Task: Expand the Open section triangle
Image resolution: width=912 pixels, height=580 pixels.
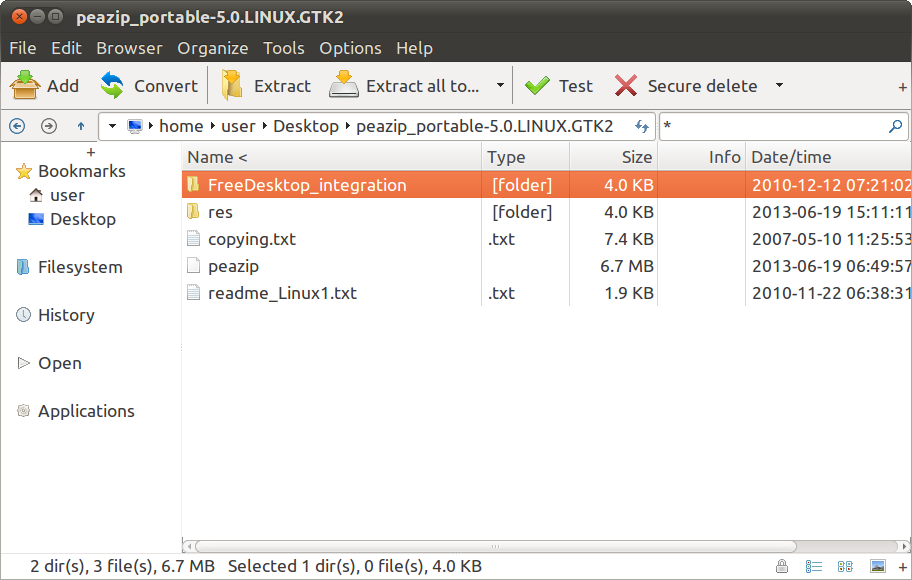Action: tap(23, 363)
